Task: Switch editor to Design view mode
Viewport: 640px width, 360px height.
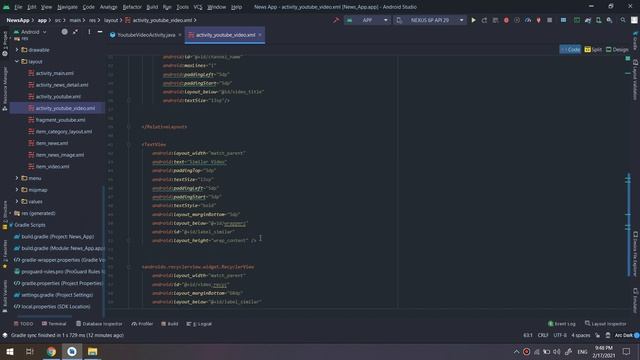Action: tap(617, 49)
